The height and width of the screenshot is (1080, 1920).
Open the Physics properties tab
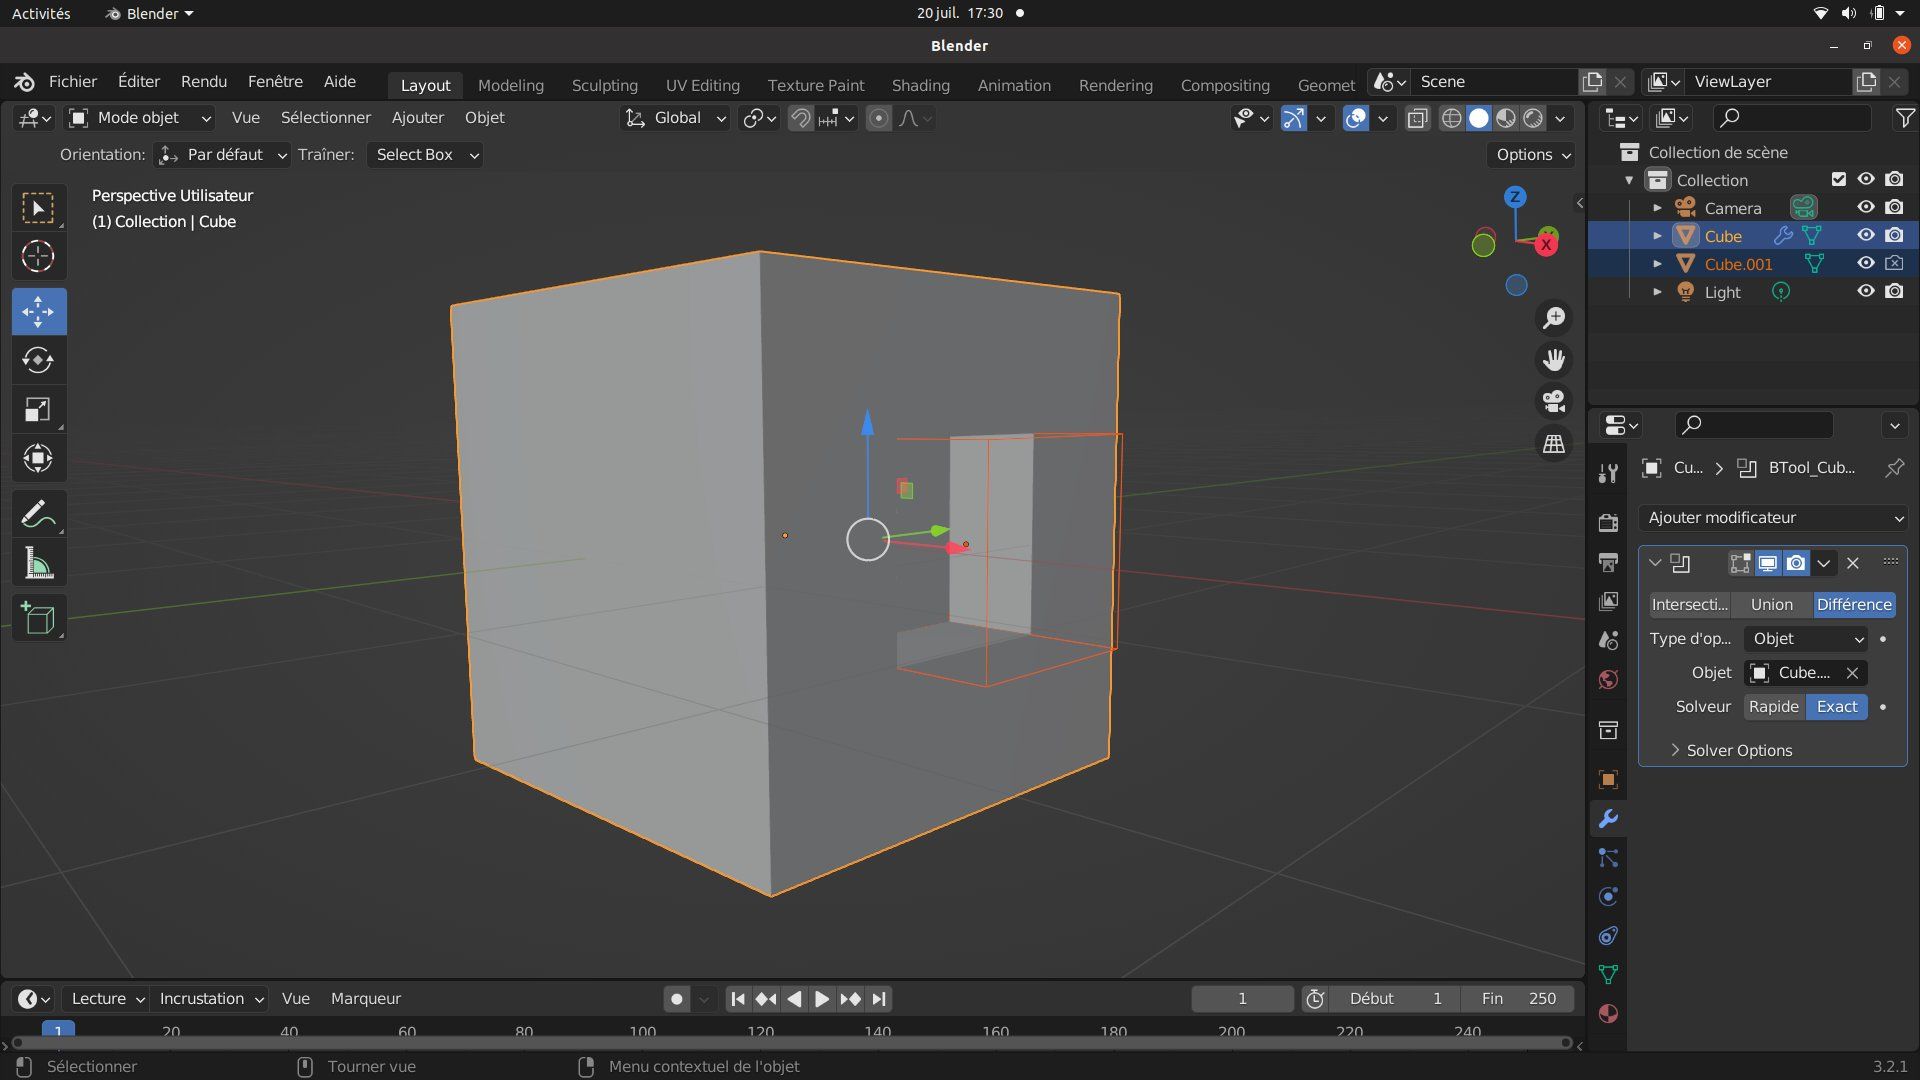(x=1608, y=897)
